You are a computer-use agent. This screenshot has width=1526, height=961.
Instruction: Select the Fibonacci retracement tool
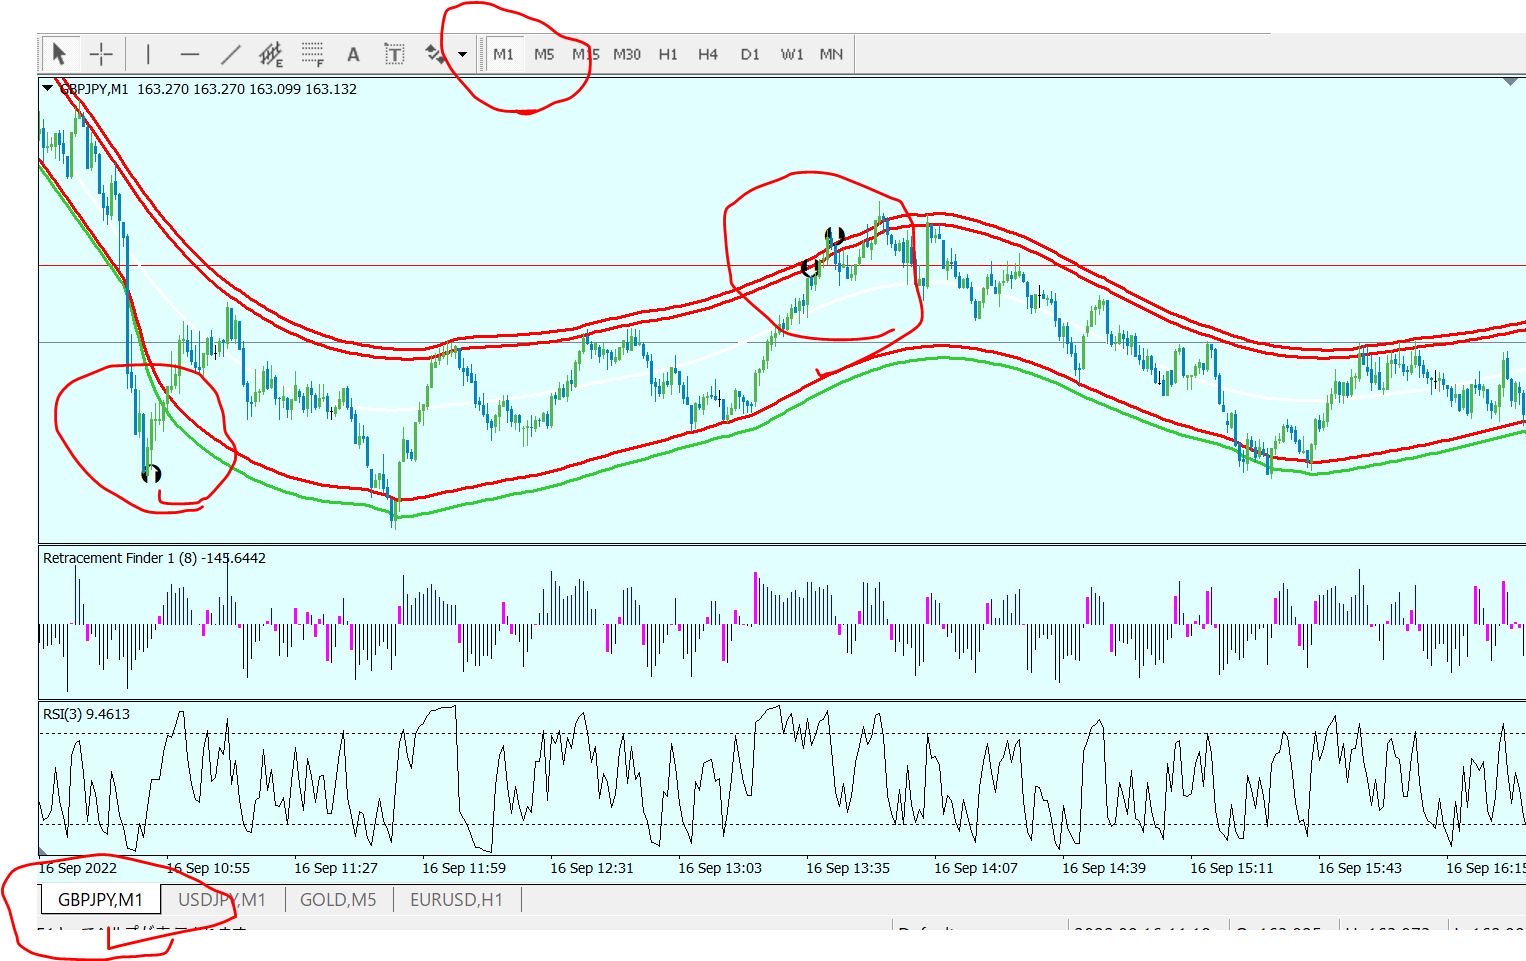(x=313, y=54)
